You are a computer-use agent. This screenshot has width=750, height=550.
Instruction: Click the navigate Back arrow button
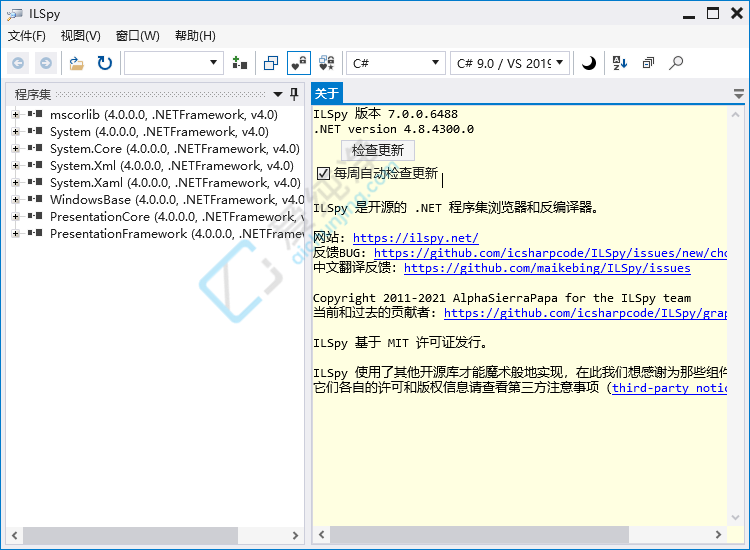tap(18, 63)
